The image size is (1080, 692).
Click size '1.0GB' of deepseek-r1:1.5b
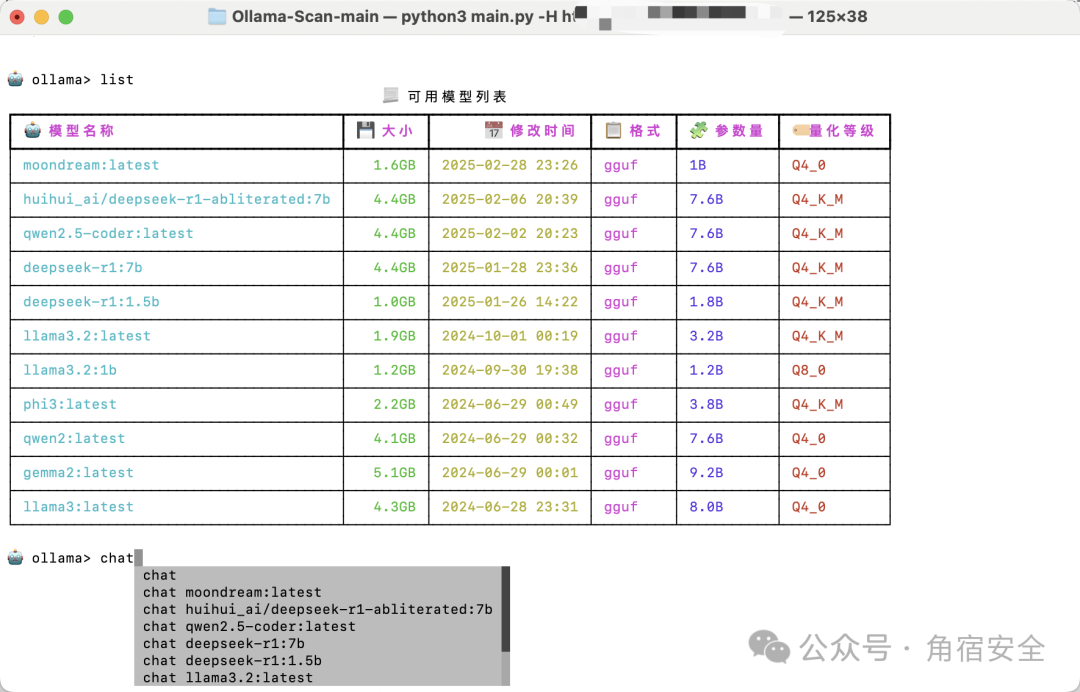395,302
